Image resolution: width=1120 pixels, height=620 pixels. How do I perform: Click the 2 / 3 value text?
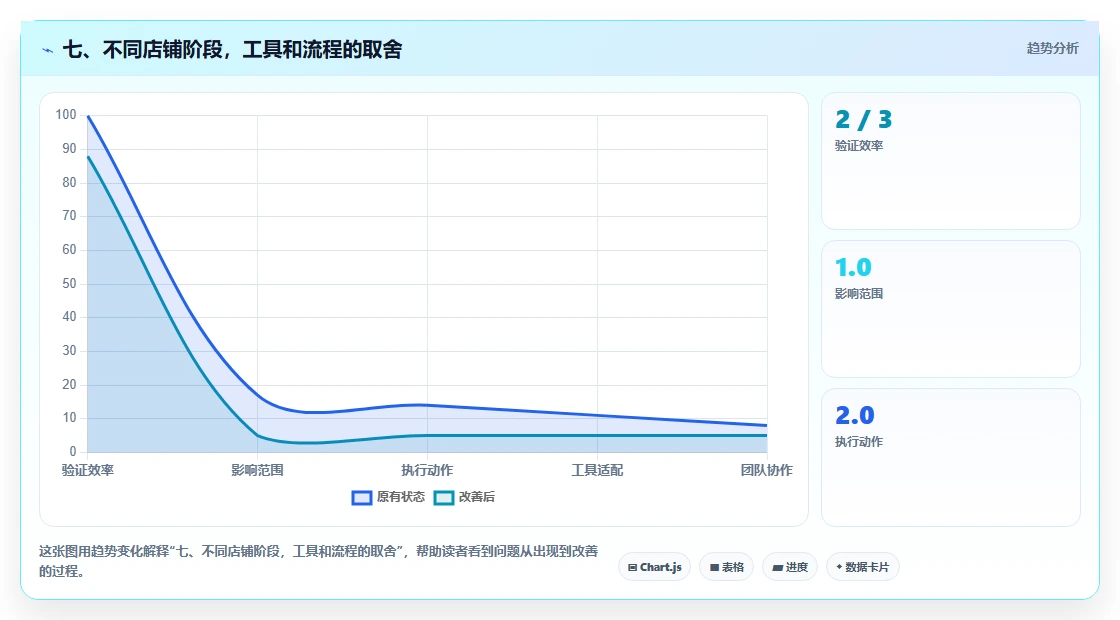pos(864,119)
